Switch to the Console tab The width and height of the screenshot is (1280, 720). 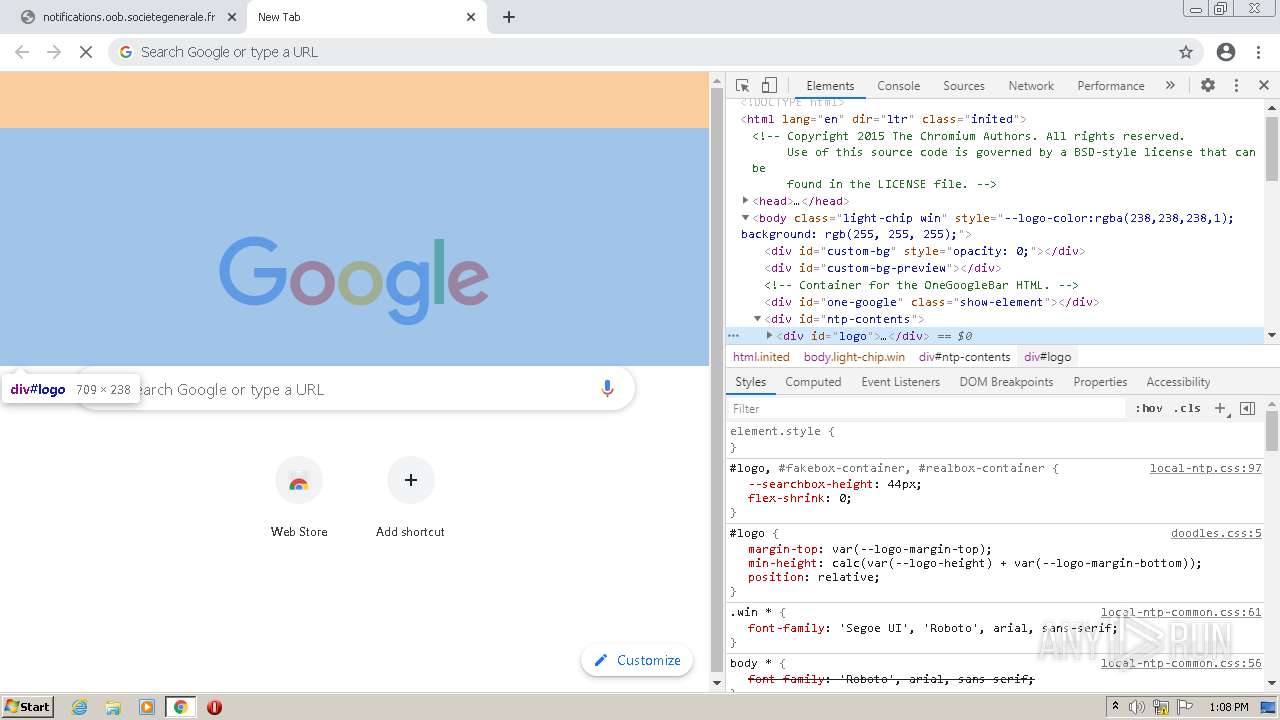[898, 86]
